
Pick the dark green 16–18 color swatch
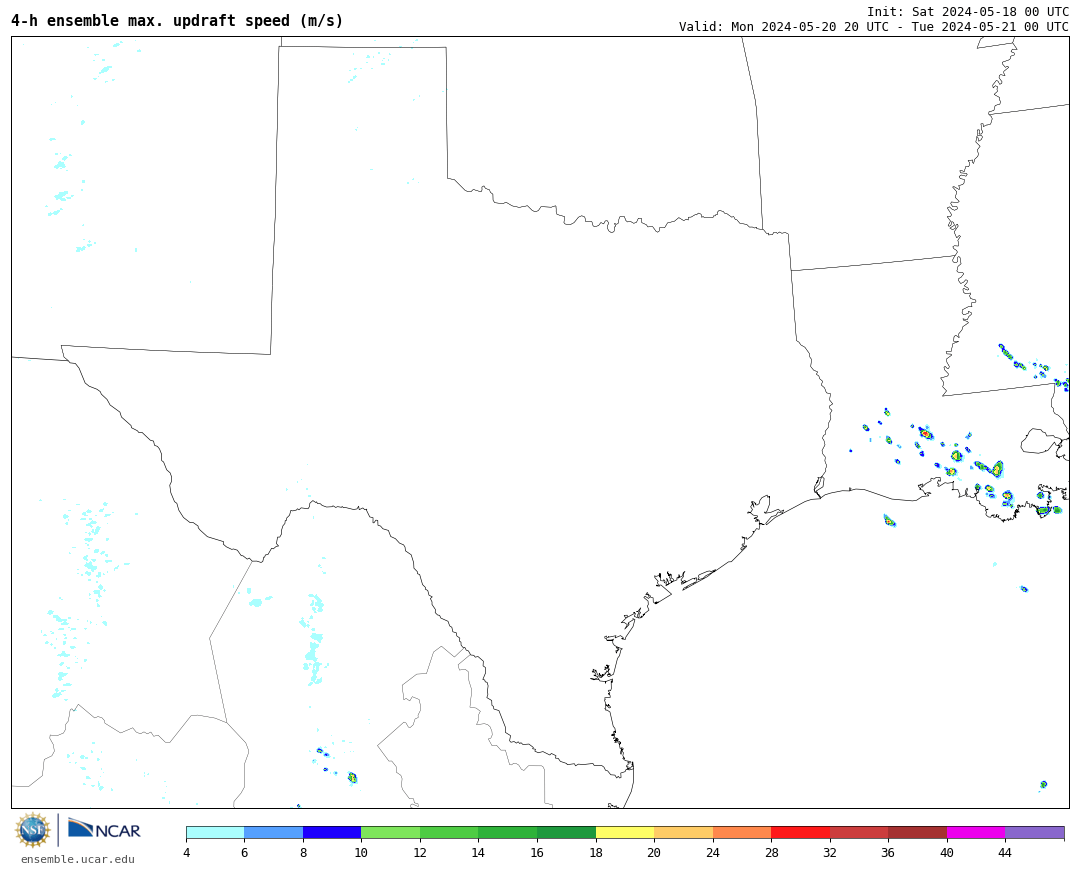point(566,833)
